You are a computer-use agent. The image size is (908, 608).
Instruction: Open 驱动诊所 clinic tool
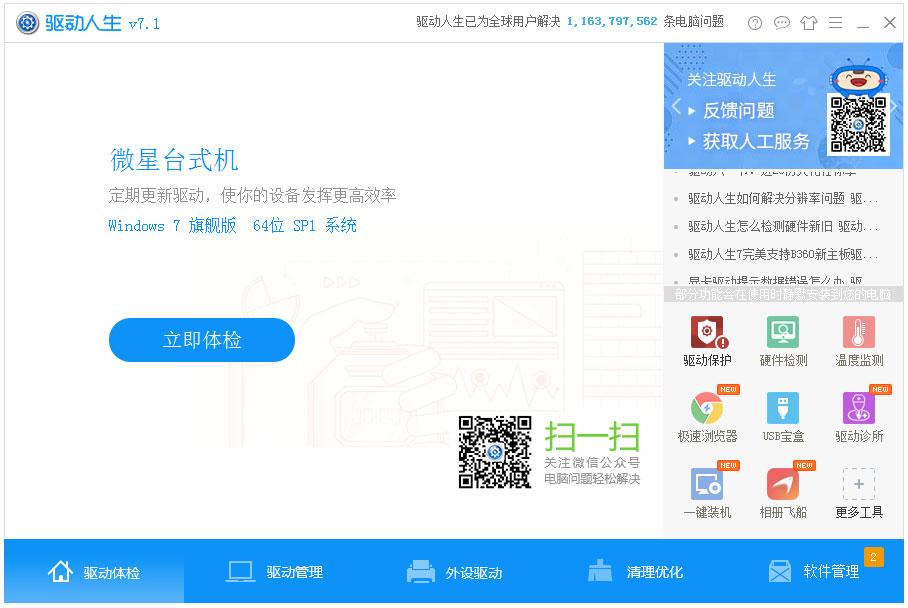pos(859,417)
